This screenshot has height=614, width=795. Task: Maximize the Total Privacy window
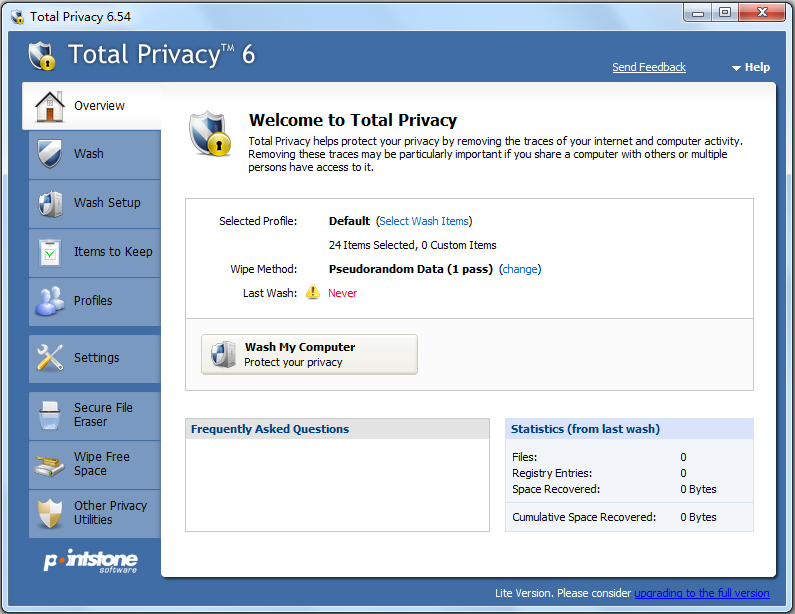click(725, 13)
